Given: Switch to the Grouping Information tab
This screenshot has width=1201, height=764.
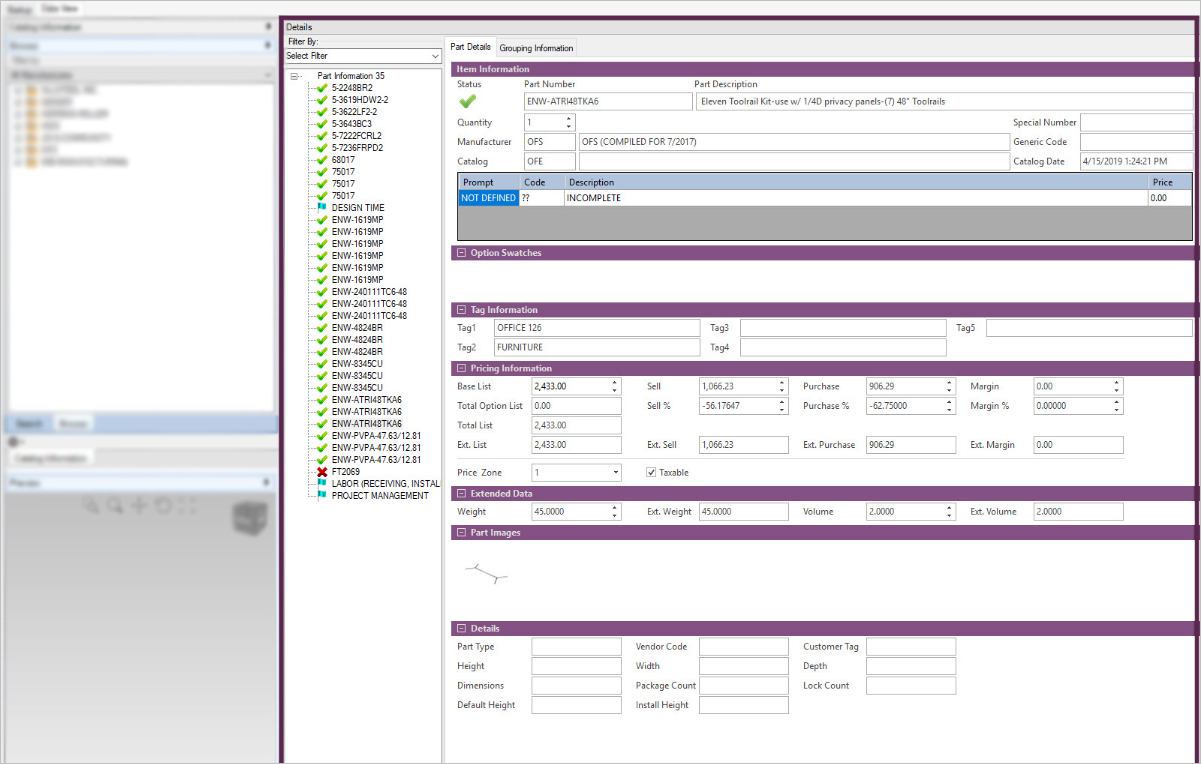Looking at the screenshot, I should click(x=536, y=48).
